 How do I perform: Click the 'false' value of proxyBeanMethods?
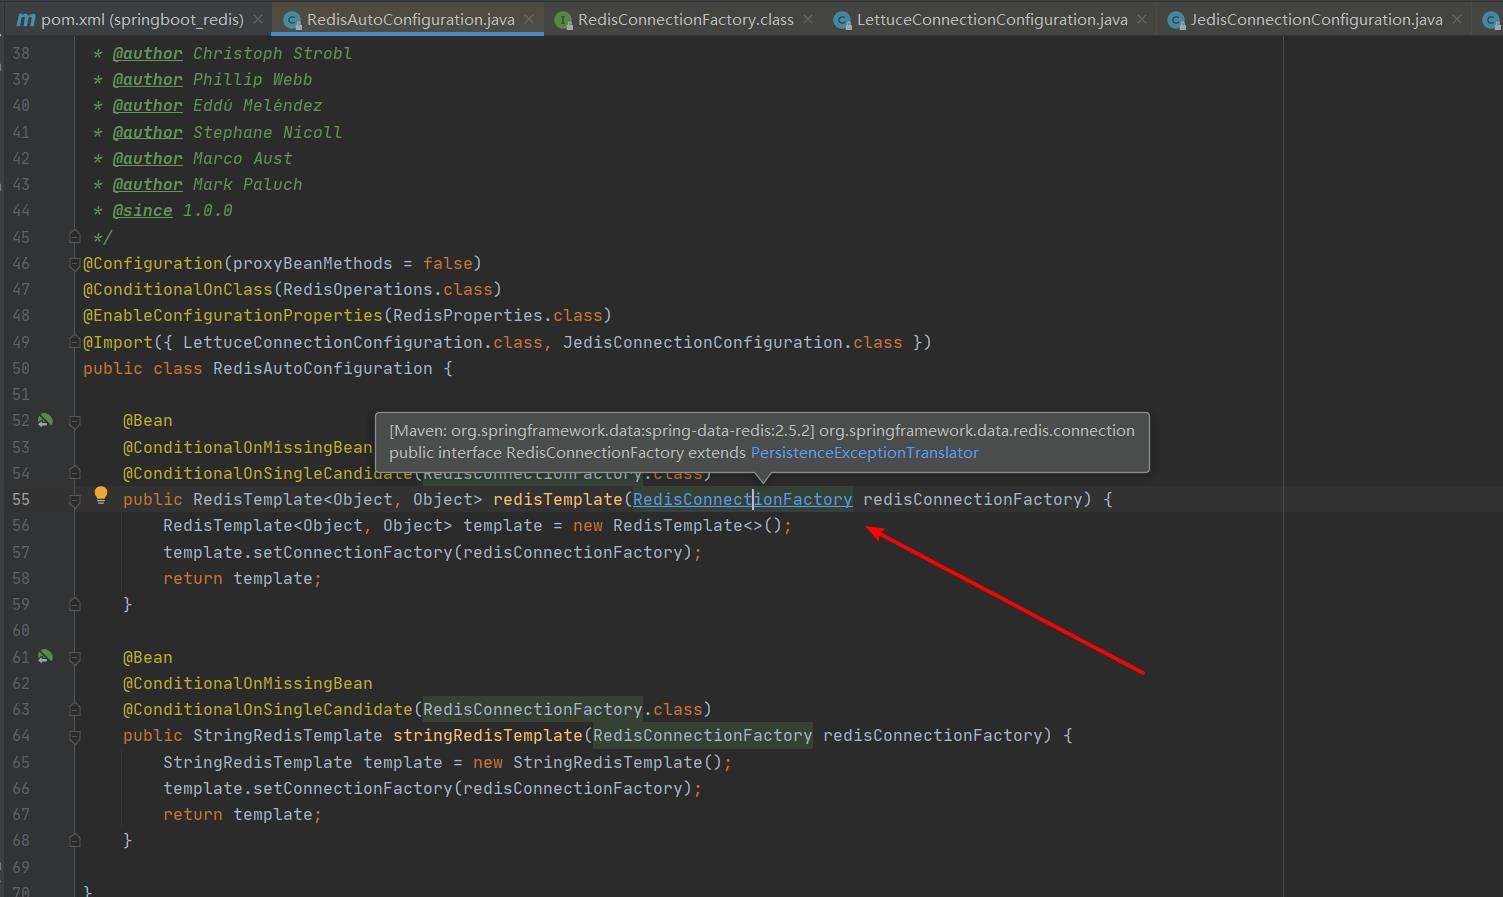[x=448, y=263]
